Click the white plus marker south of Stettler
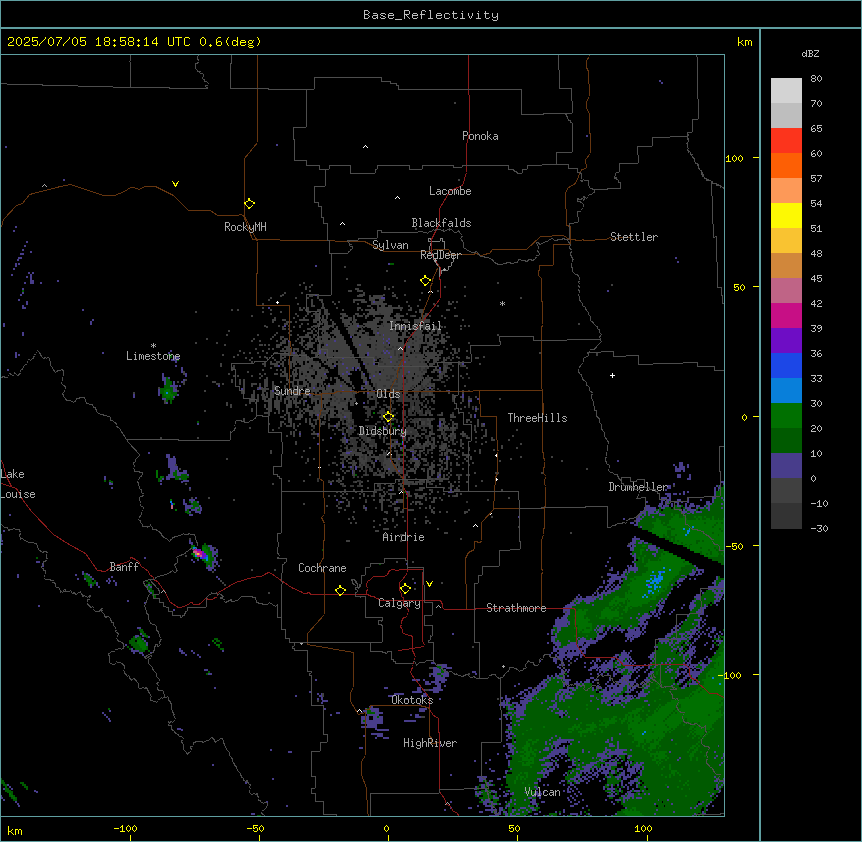Viewport: 862px width, 842px height. (612, 375)
